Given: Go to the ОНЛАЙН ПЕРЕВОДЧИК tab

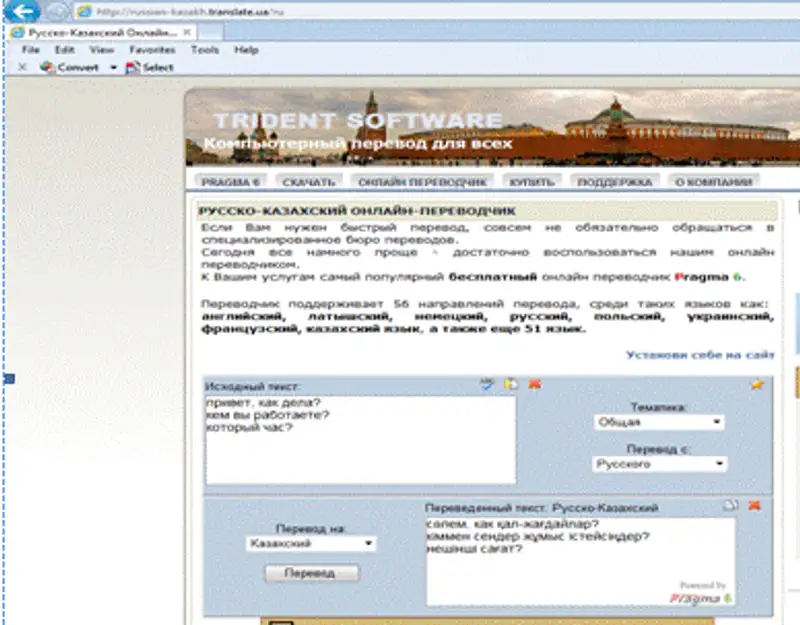Looking at the screenshot, I should (x=422, y=182).
